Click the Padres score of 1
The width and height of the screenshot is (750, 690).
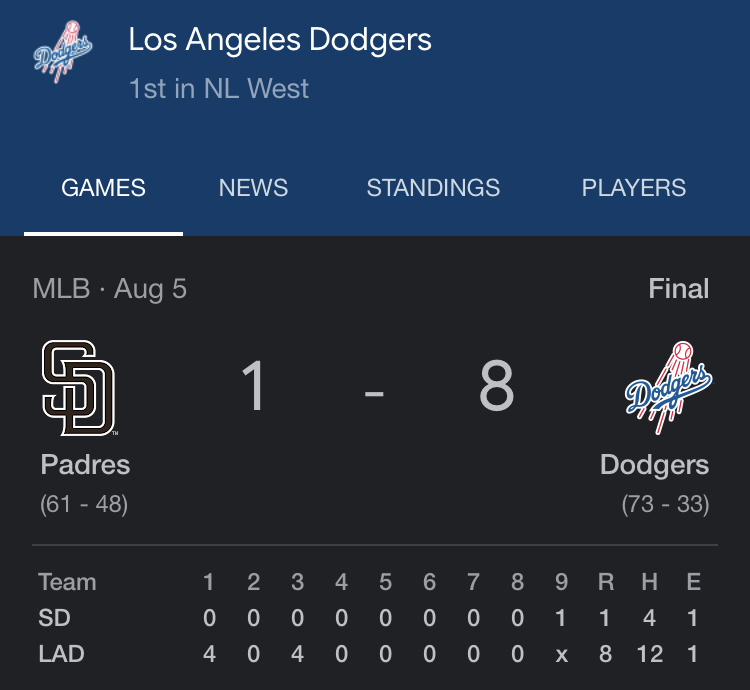pos(254,387)
